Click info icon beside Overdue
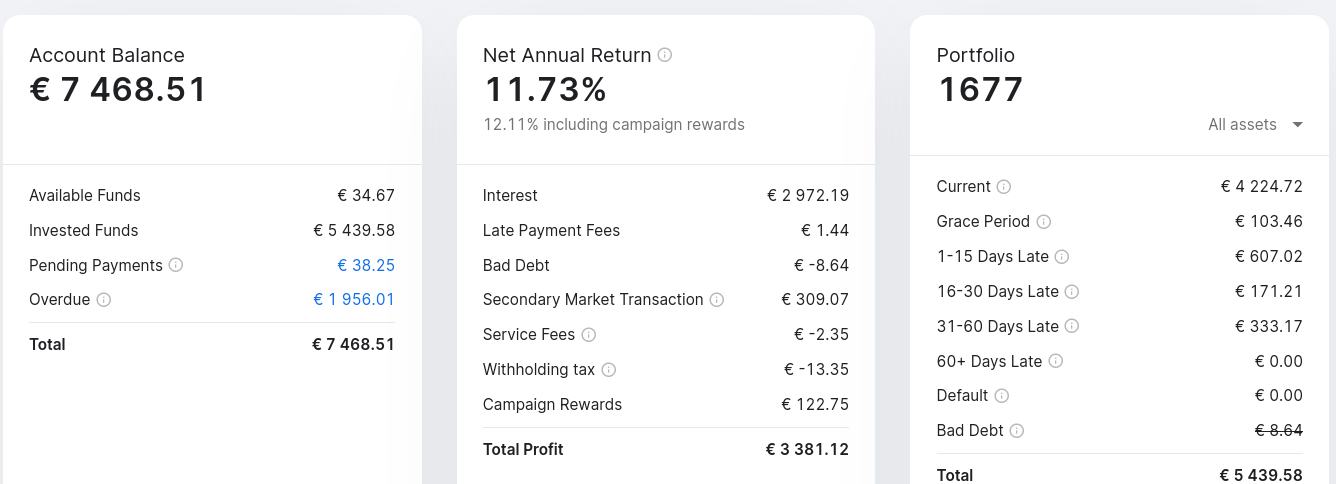 pos(104,300)
